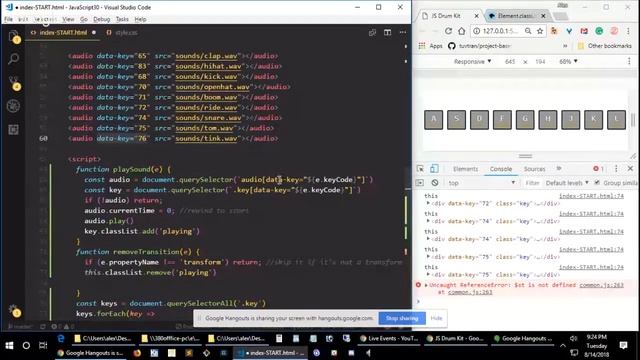The height and width of the screenshot is (360, 640).
Task: Open the 60% zoom dropdown
Action: [568, 62]
